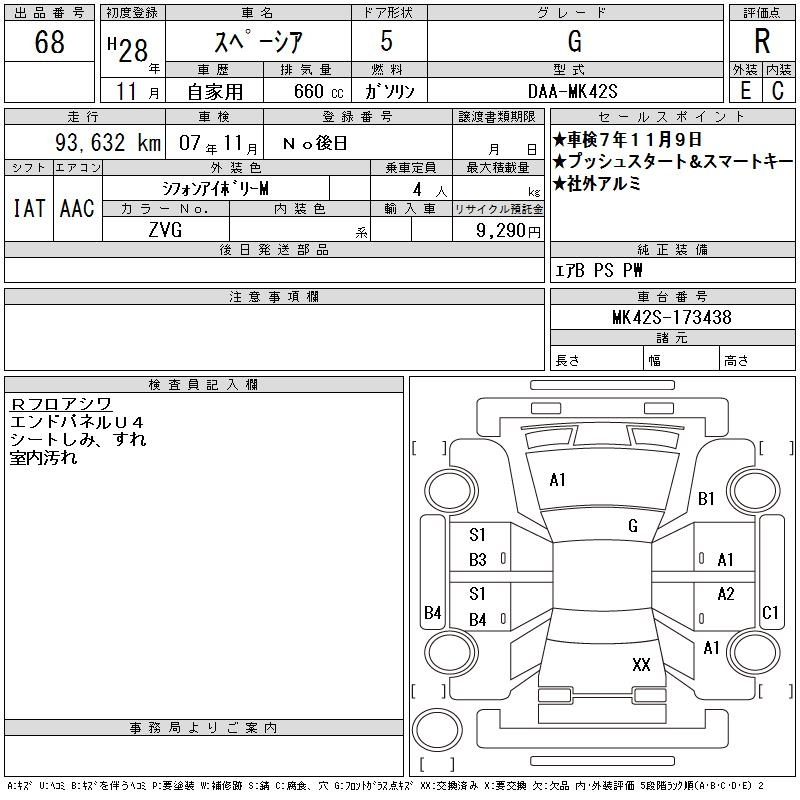
Task: Click the model code DAA-MK42S
Action: [572, 91]
